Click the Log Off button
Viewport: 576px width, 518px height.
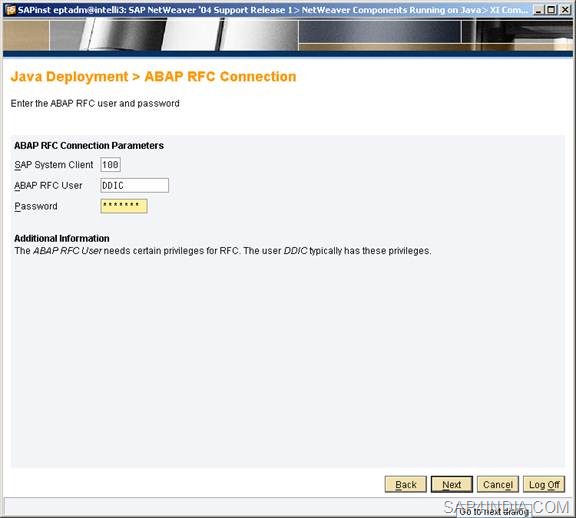pos(544,485)
